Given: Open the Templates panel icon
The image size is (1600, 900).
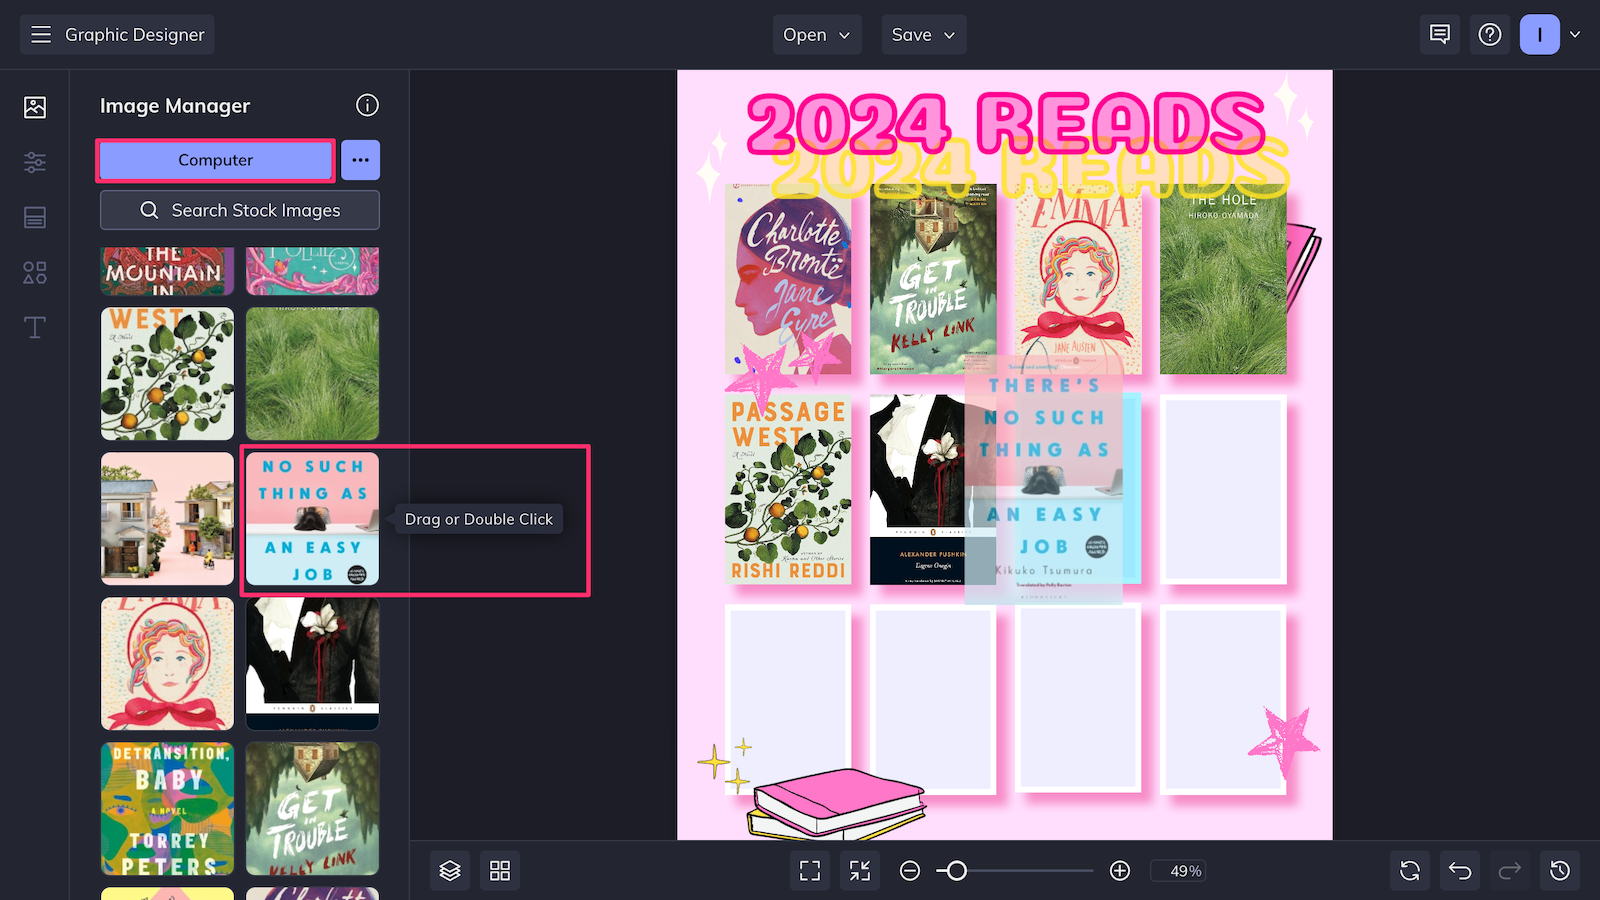Looking at the screenshot, I should [34, 217].
